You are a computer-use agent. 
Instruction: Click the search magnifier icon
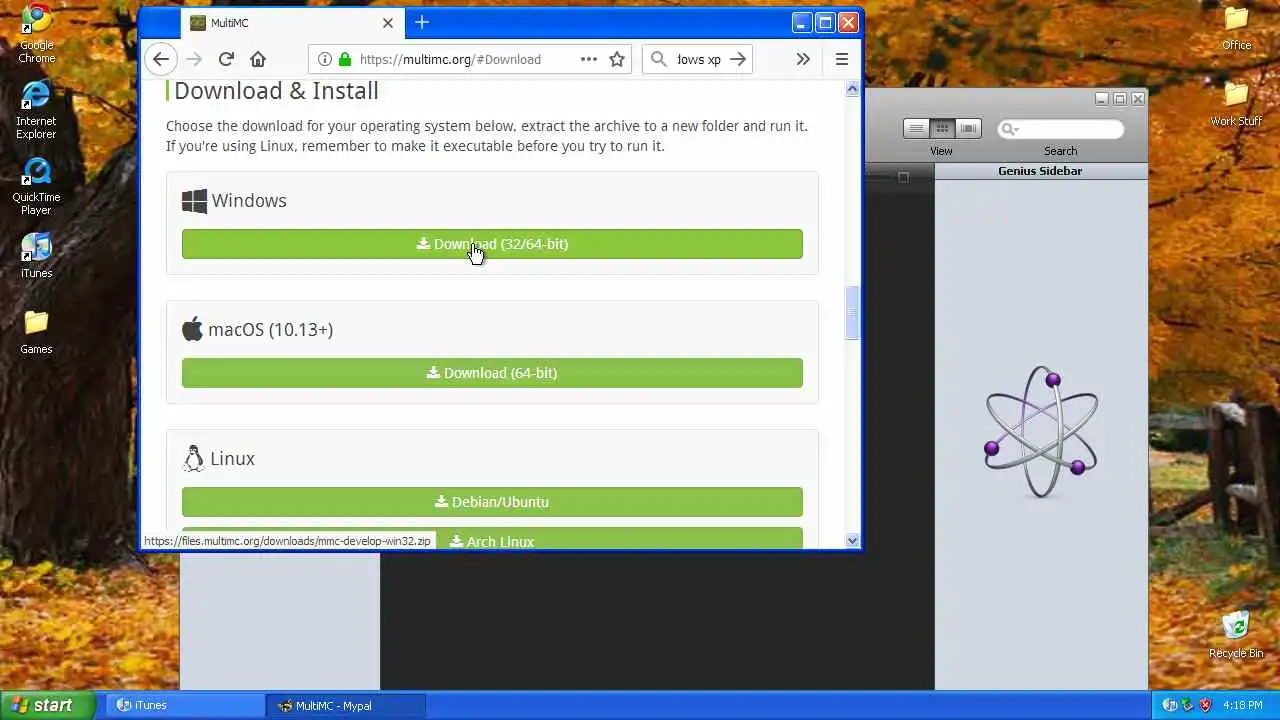[658, 59]
